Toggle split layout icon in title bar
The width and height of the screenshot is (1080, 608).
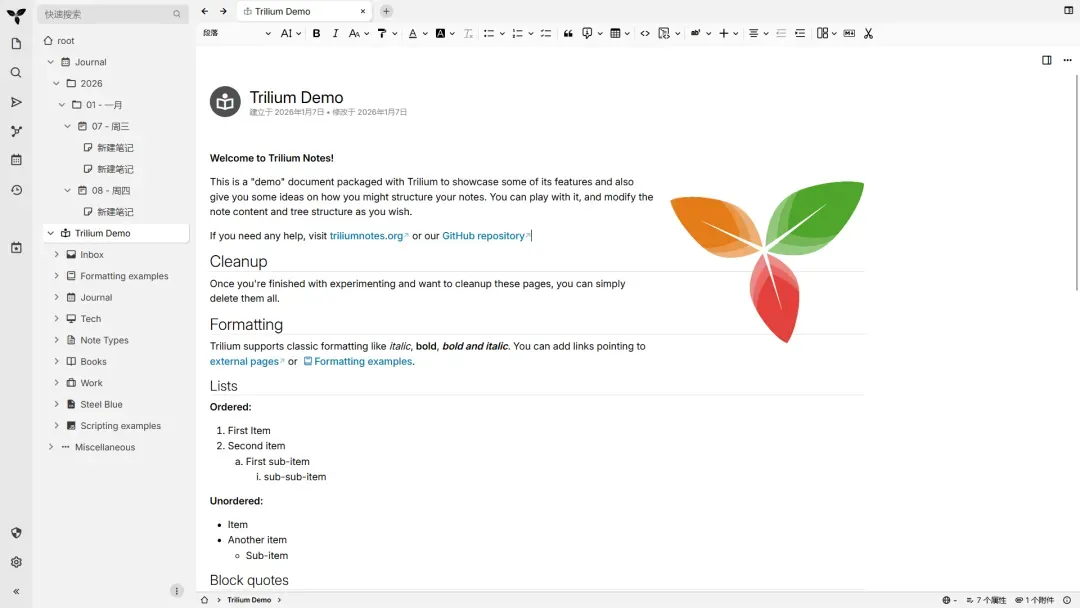click(1068, 10)
